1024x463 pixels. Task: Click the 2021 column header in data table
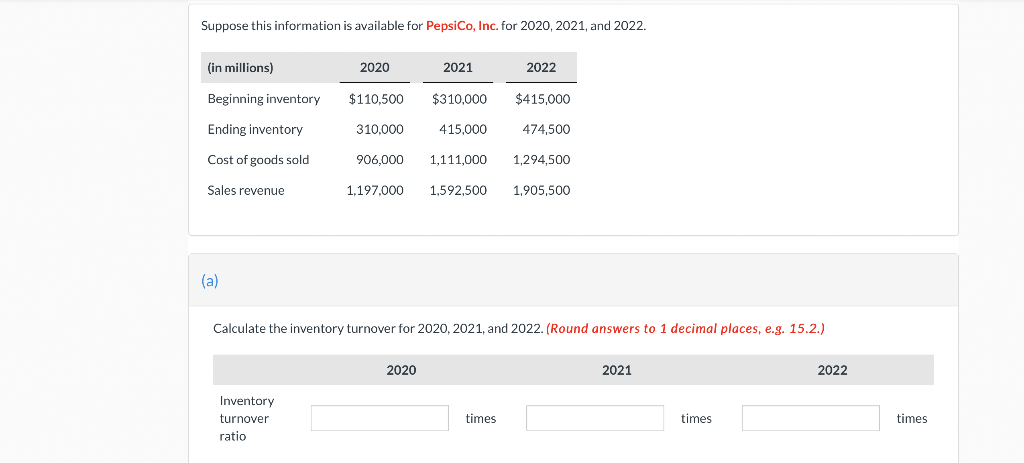click(458, 67)
